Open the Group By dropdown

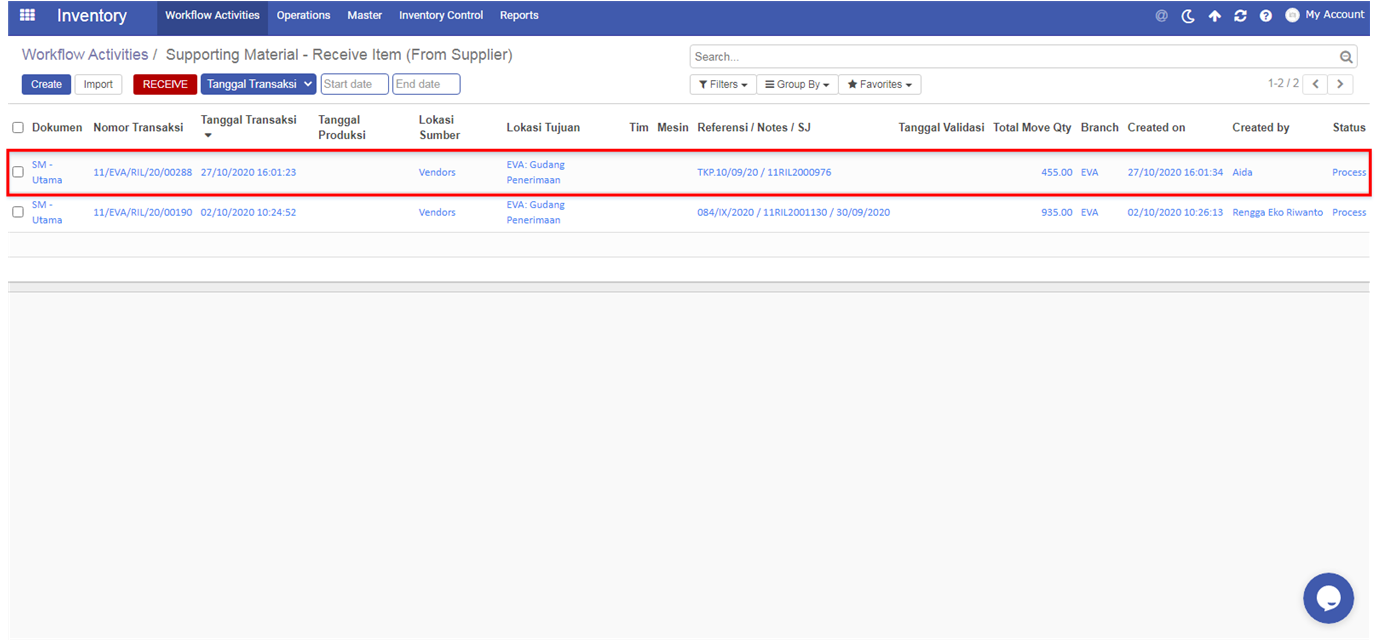pos(796,85)
